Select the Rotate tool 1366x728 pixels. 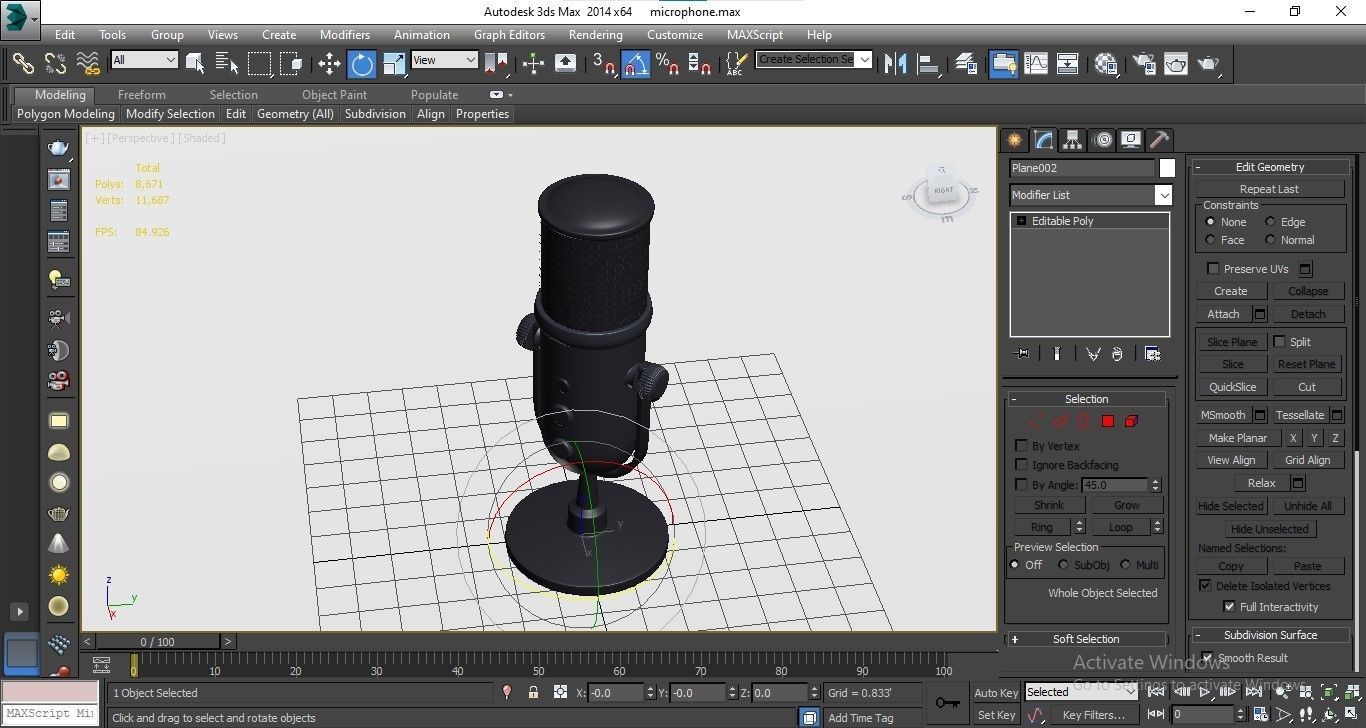pos(362,63)
